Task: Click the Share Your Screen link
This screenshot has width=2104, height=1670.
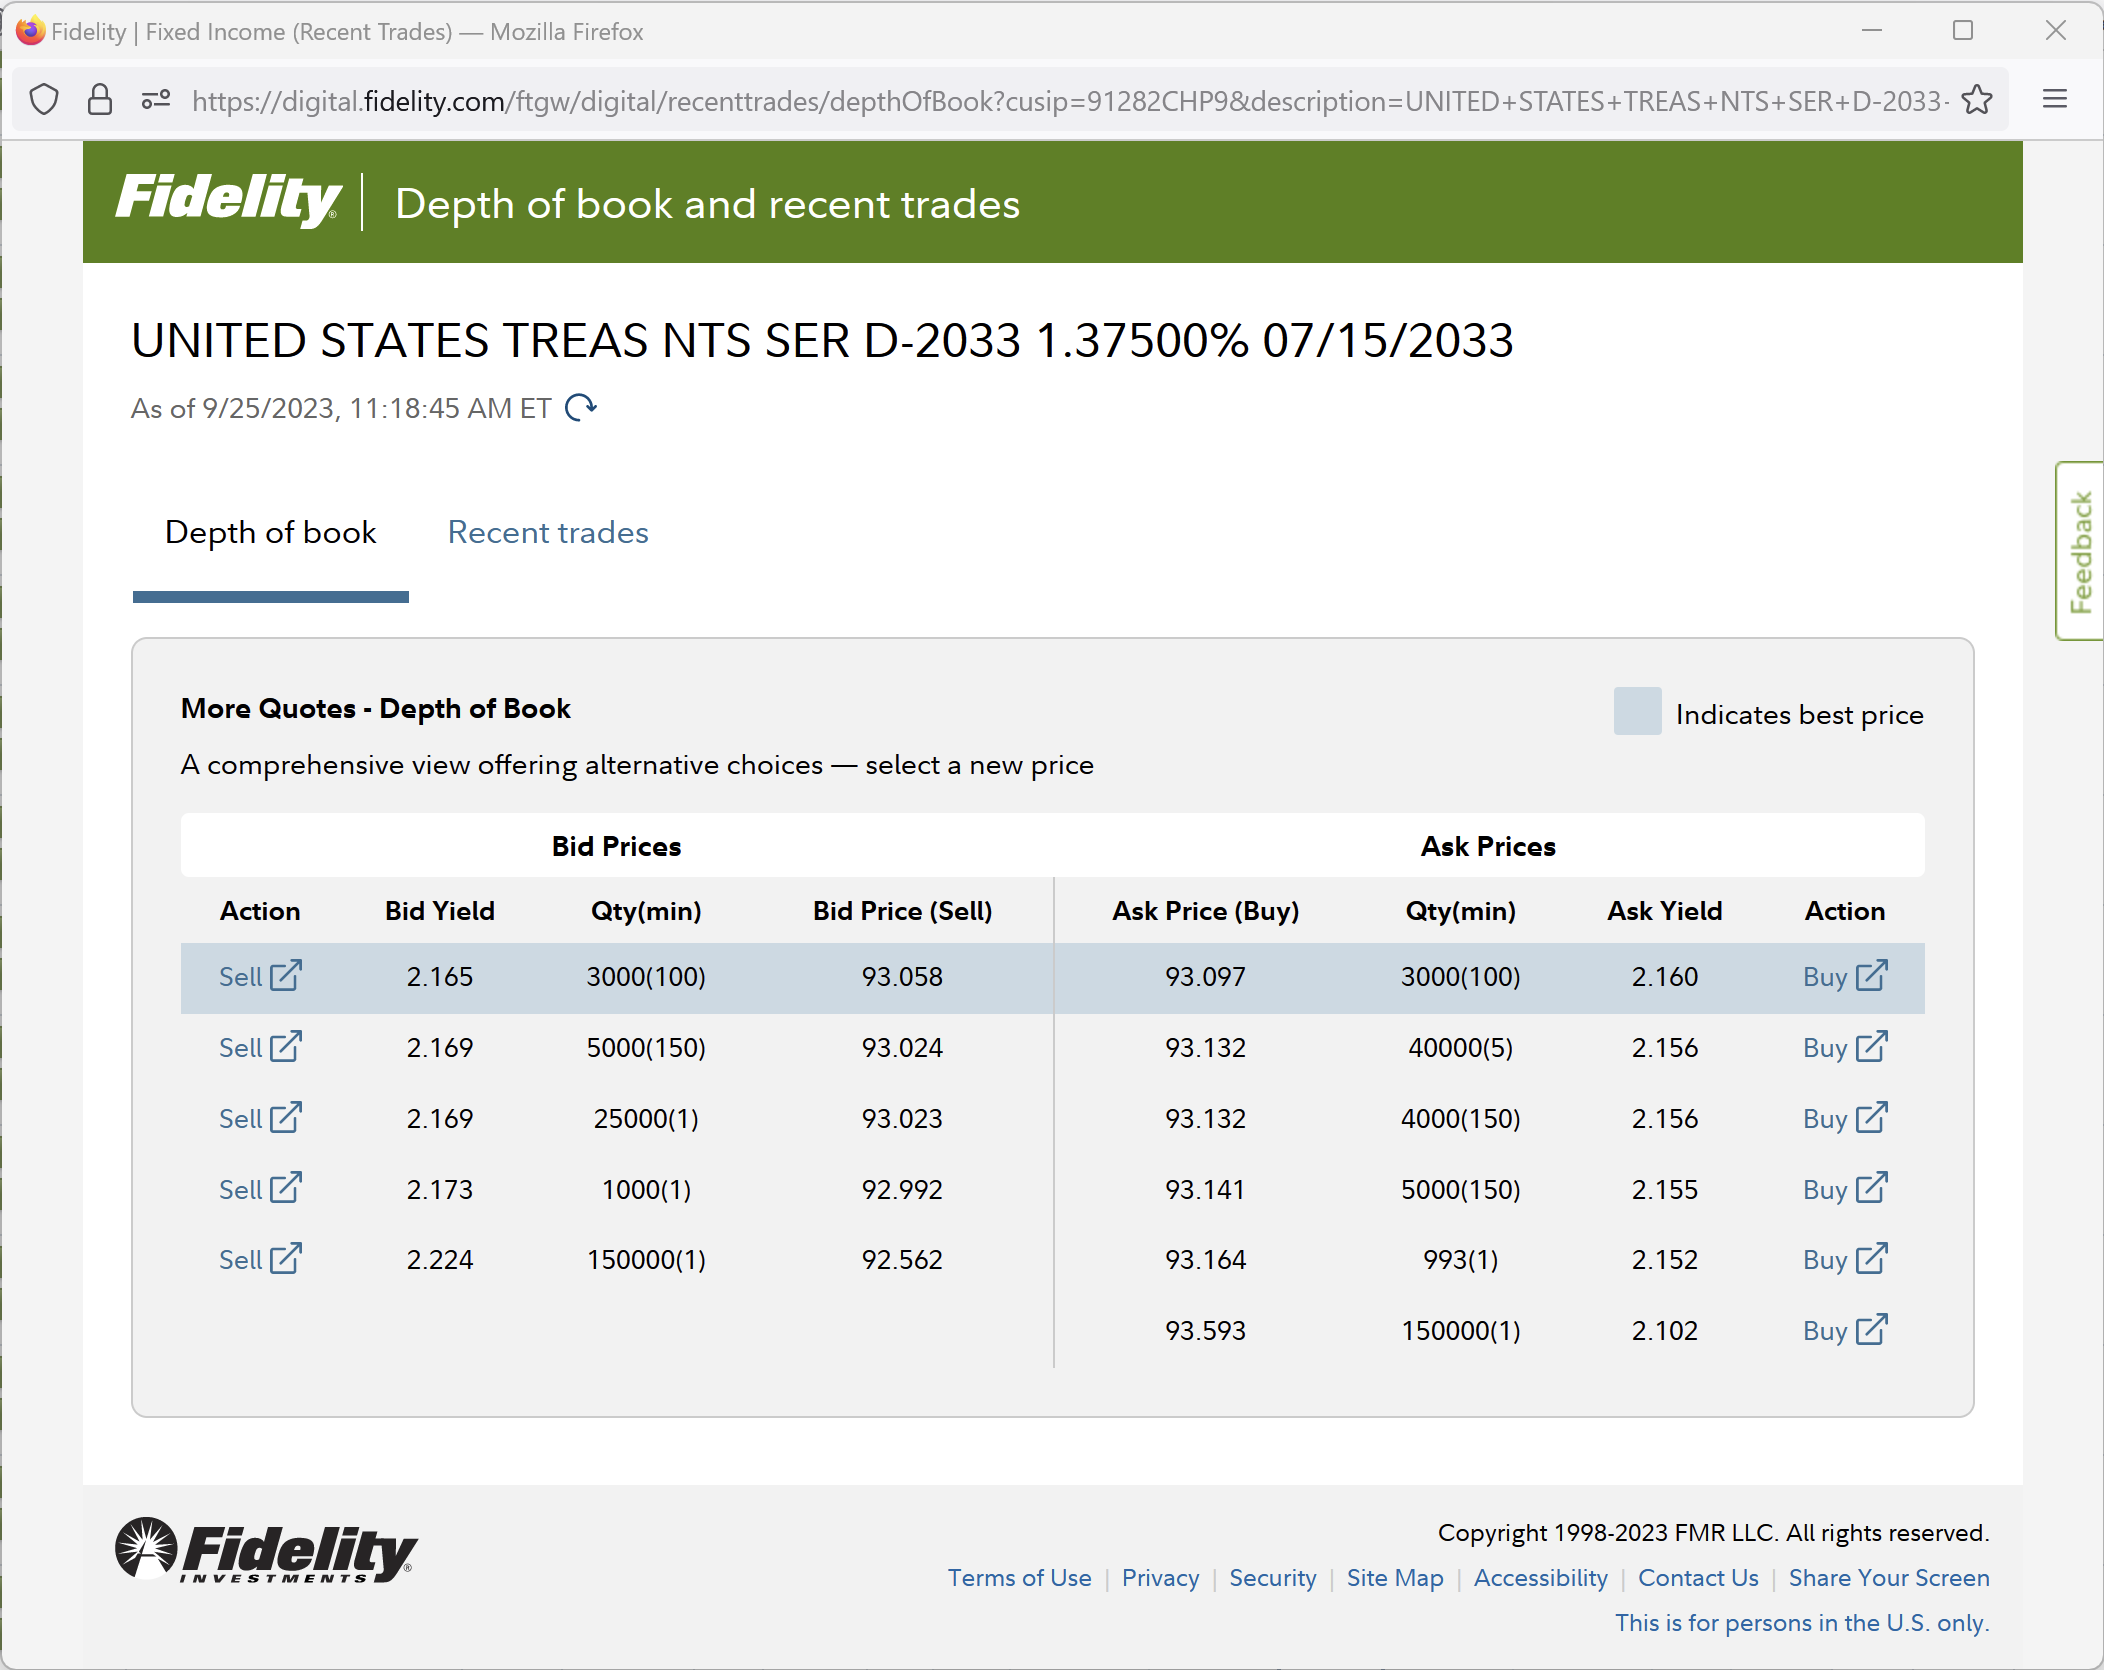Action: click(1888, 1578)
